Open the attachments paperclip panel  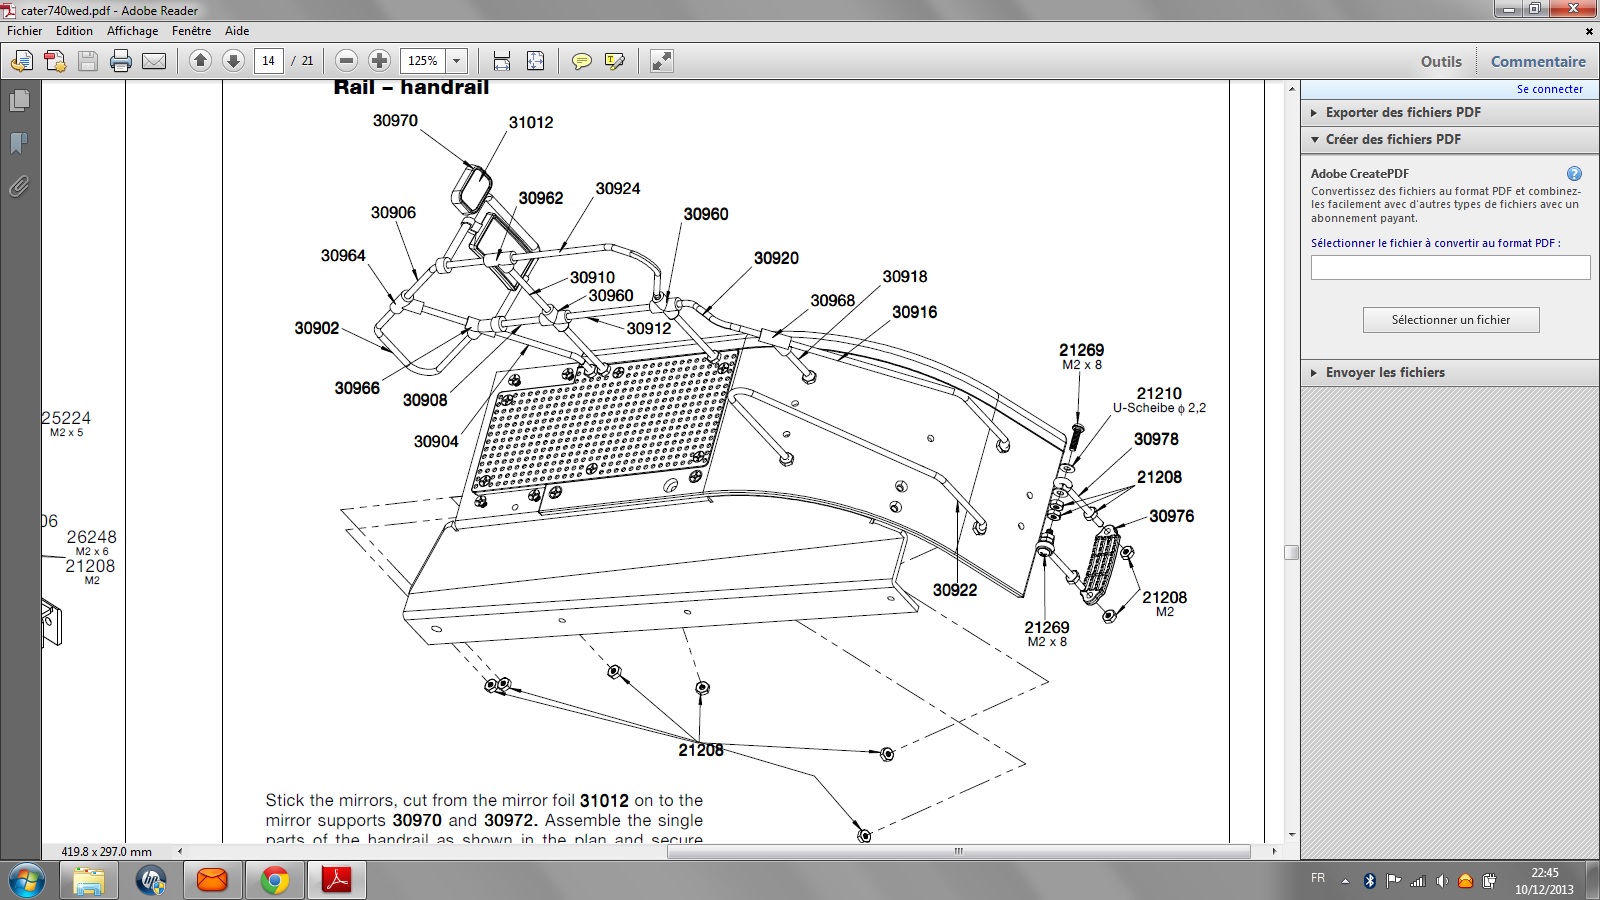coord(19,187)
